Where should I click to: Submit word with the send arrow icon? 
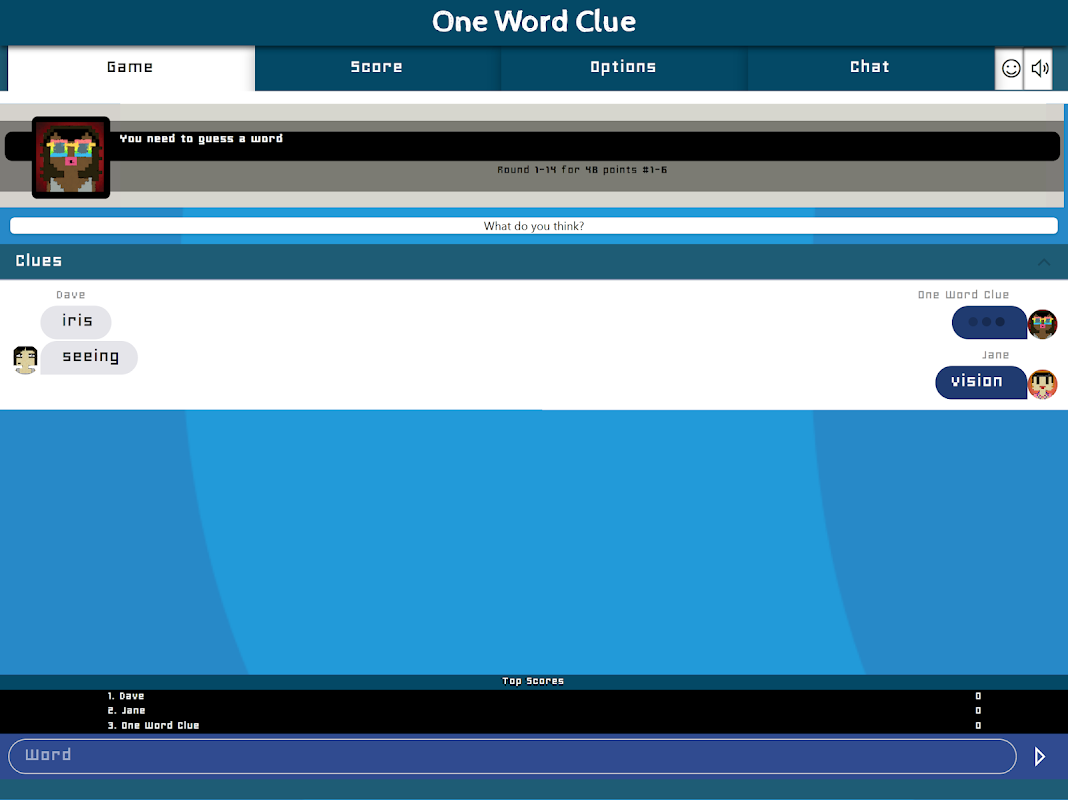click(x=1039, y=756)
